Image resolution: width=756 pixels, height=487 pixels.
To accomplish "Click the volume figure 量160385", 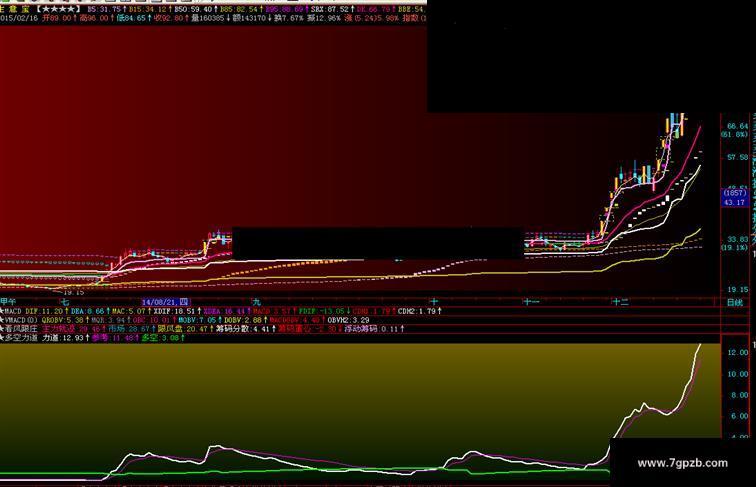I will [x=208, y=18].
